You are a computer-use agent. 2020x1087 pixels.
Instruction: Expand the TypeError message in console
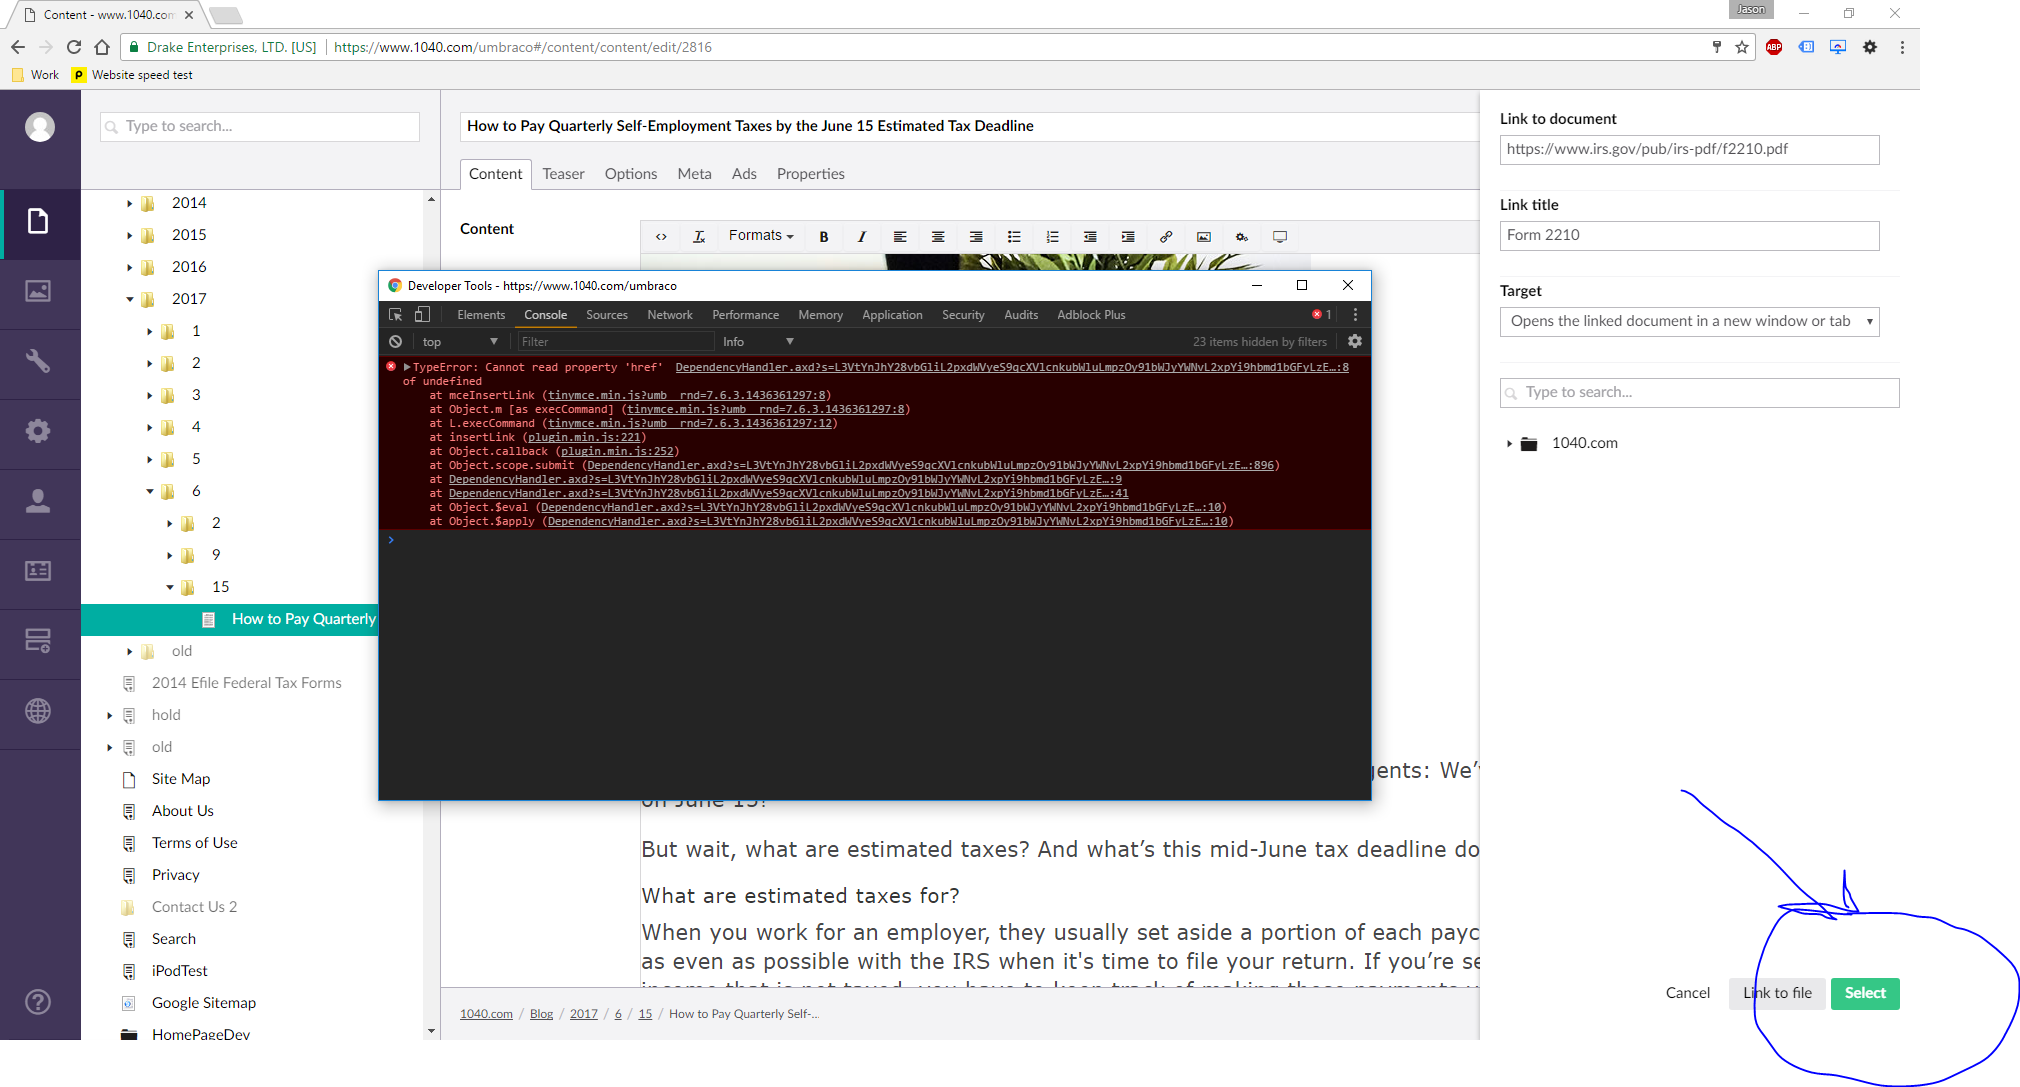[x=407, y=367]
